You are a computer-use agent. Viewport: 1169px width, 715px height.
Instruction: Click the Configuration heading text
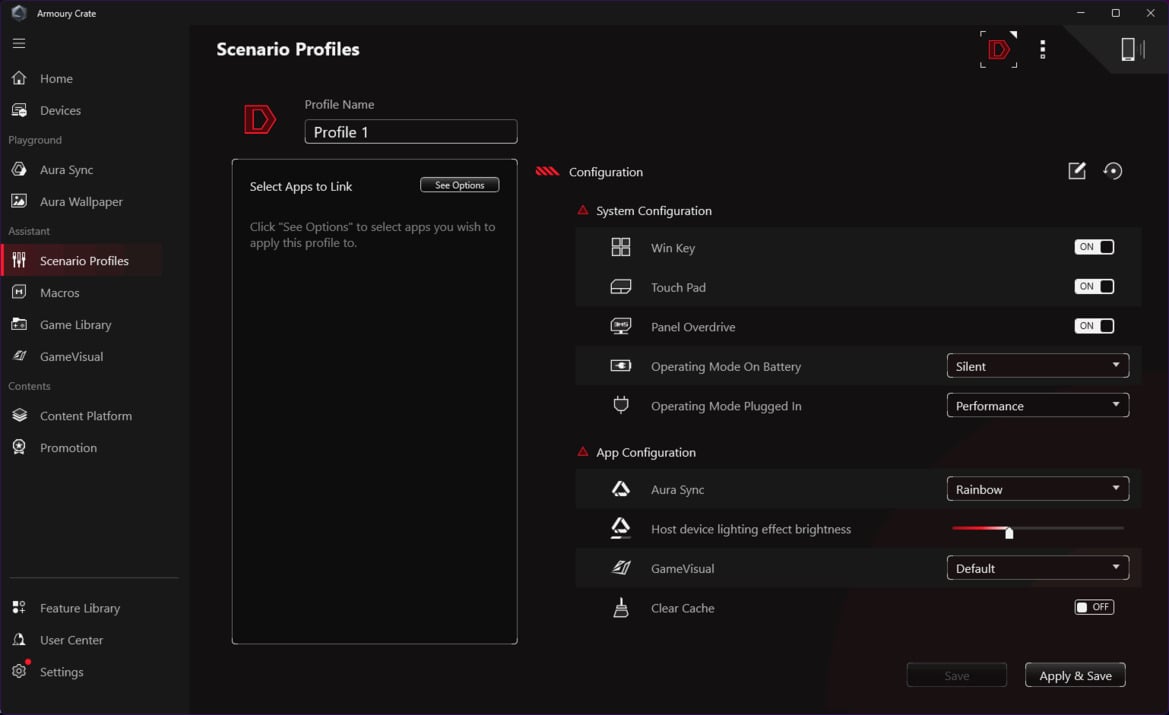(605, 172)
